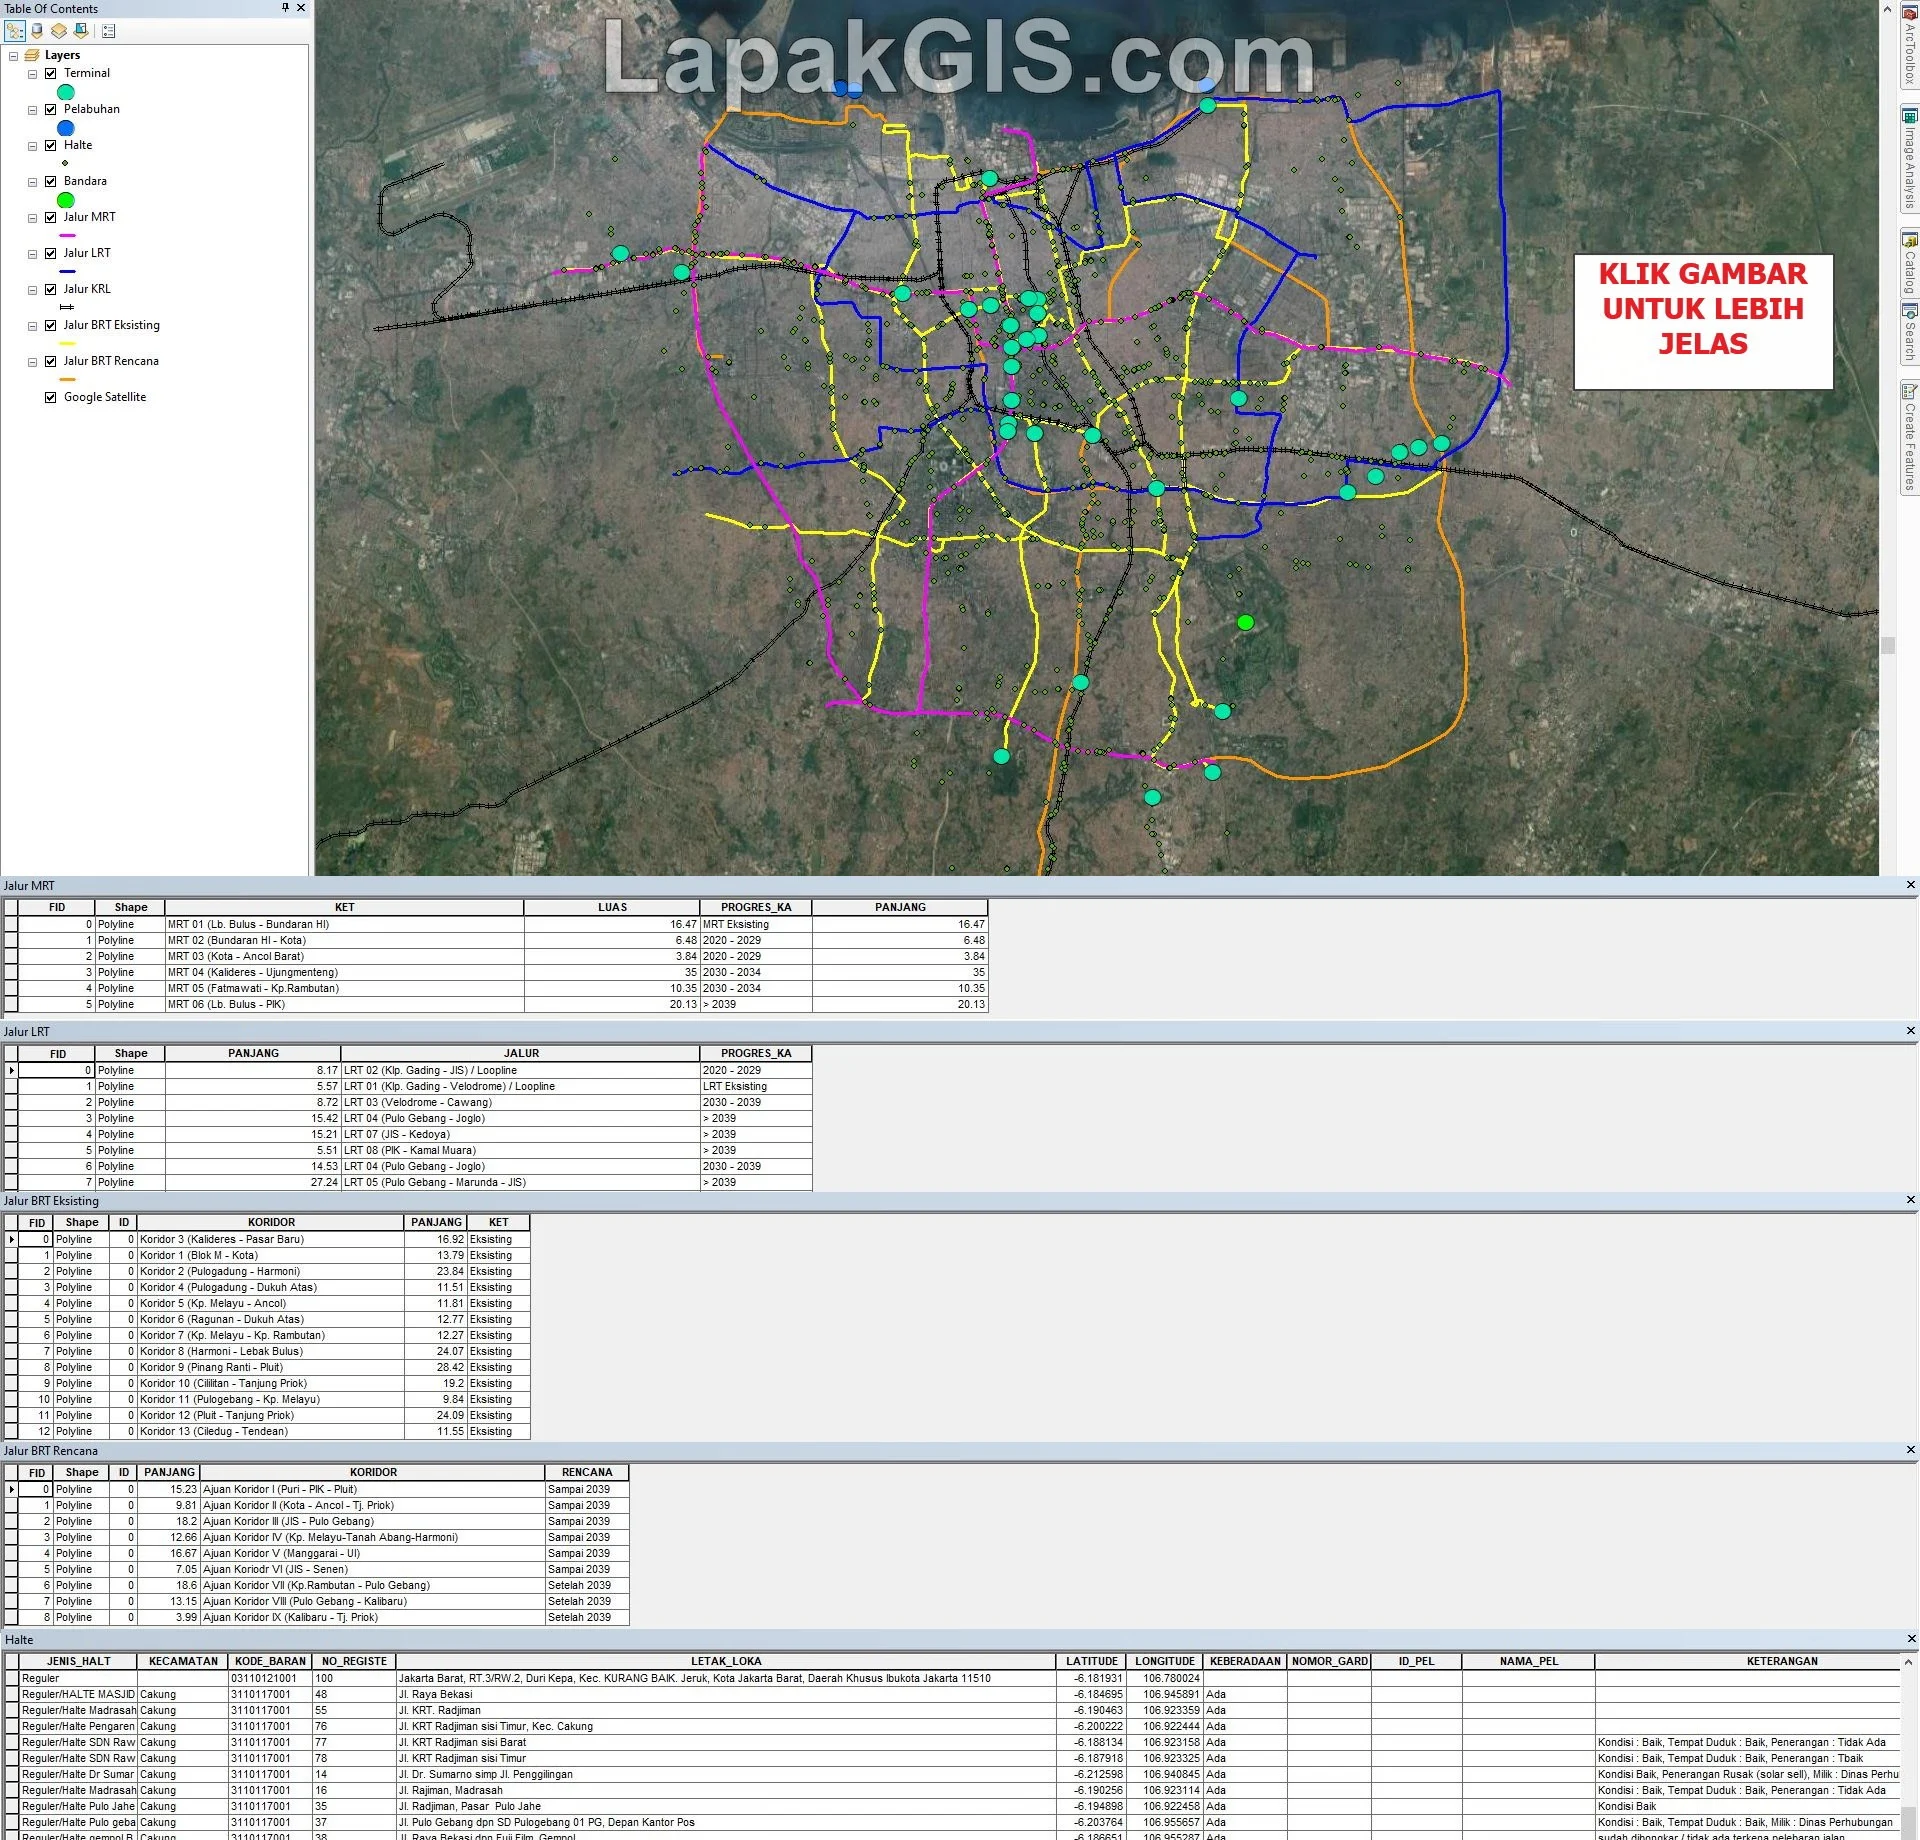
Task: Hide the Jalur LRT layer
Action: (51, 253)
